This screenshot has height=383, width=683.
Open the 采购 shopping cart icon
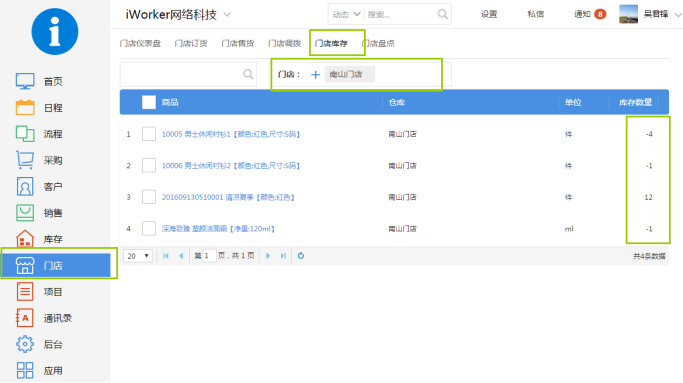(x=25, y=160)
